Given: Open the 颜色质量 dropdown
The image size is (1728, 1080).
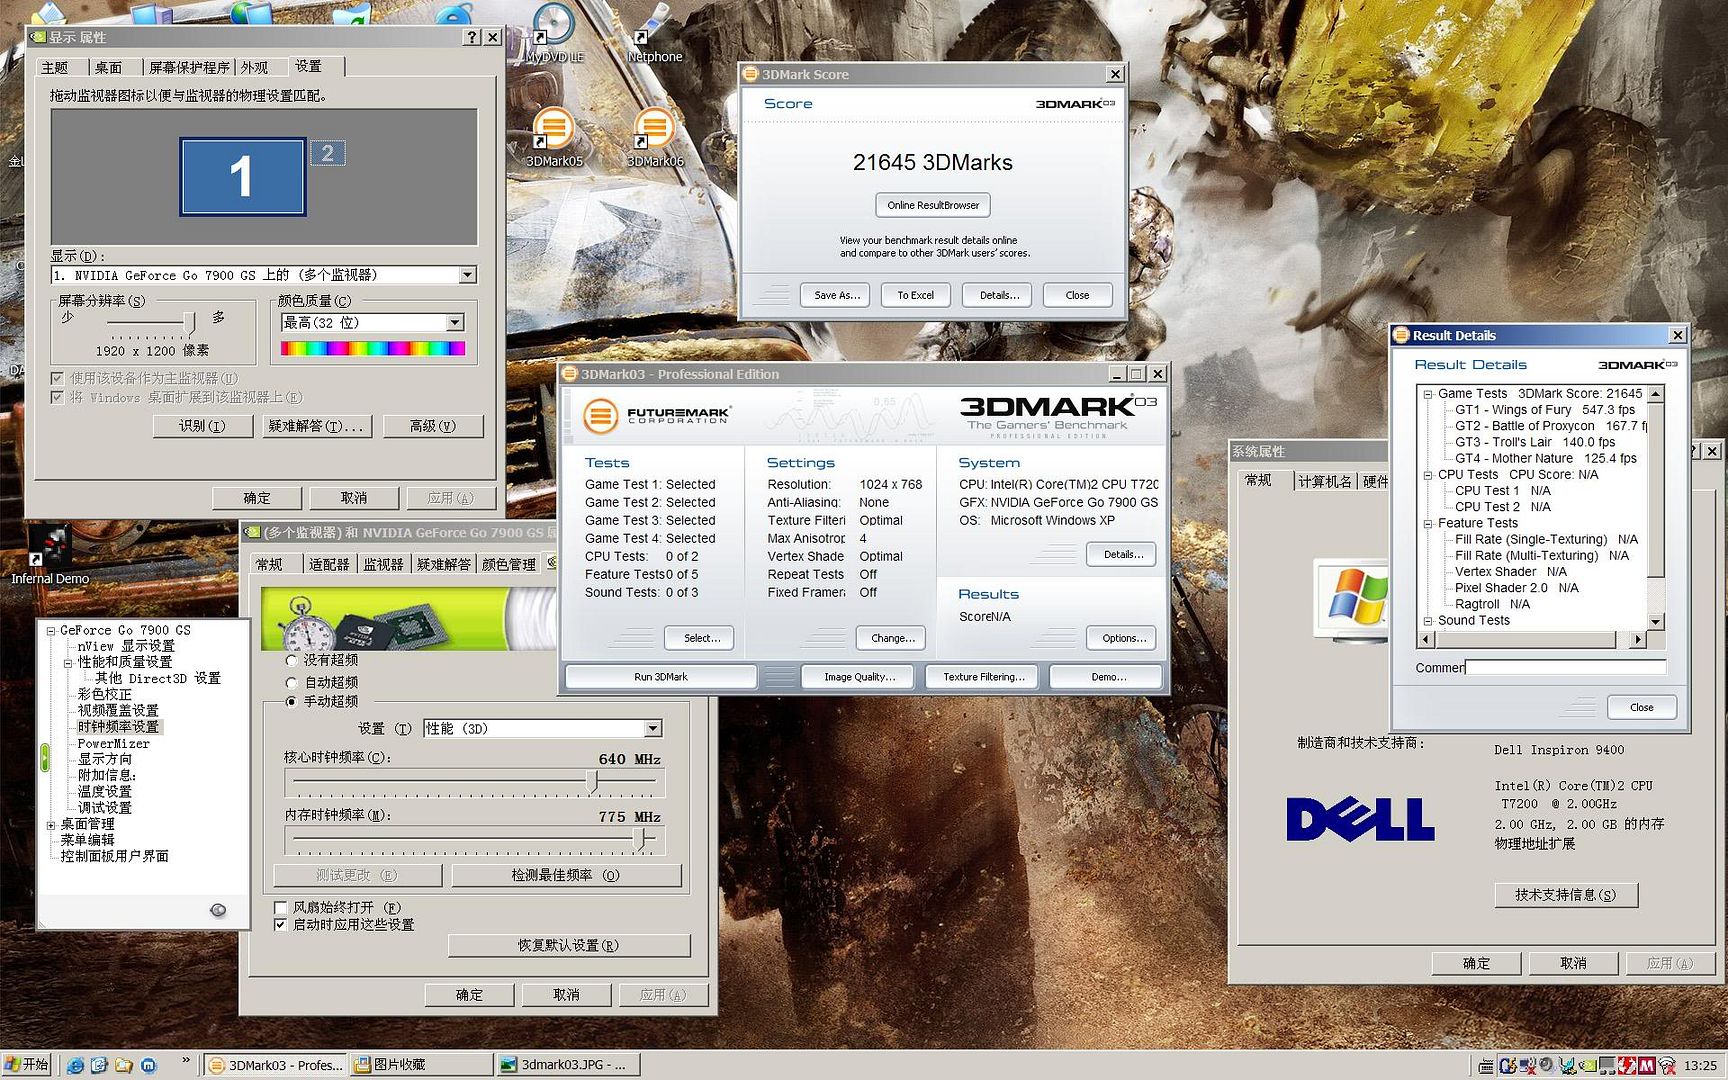Looking at the screenshot, I should (x=455, y=323).
